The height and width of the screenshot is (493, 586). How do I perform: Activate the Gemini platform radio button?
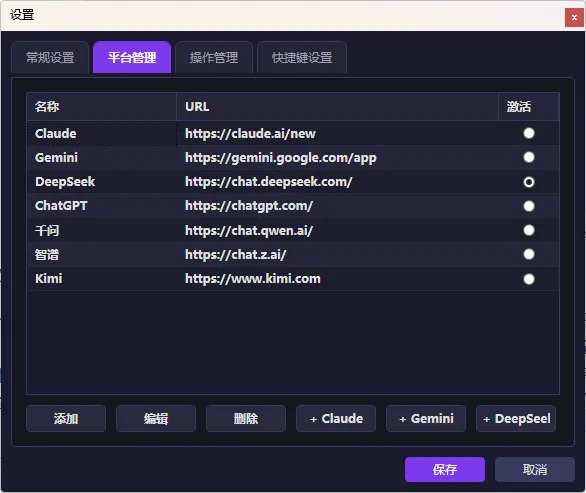(x=529, y=157)
